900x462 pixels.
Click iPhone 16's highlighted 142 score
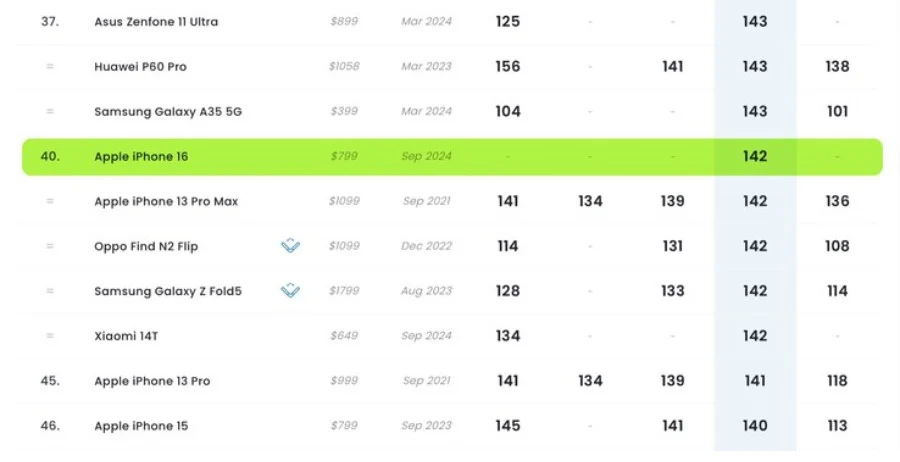tap(755, 156)
